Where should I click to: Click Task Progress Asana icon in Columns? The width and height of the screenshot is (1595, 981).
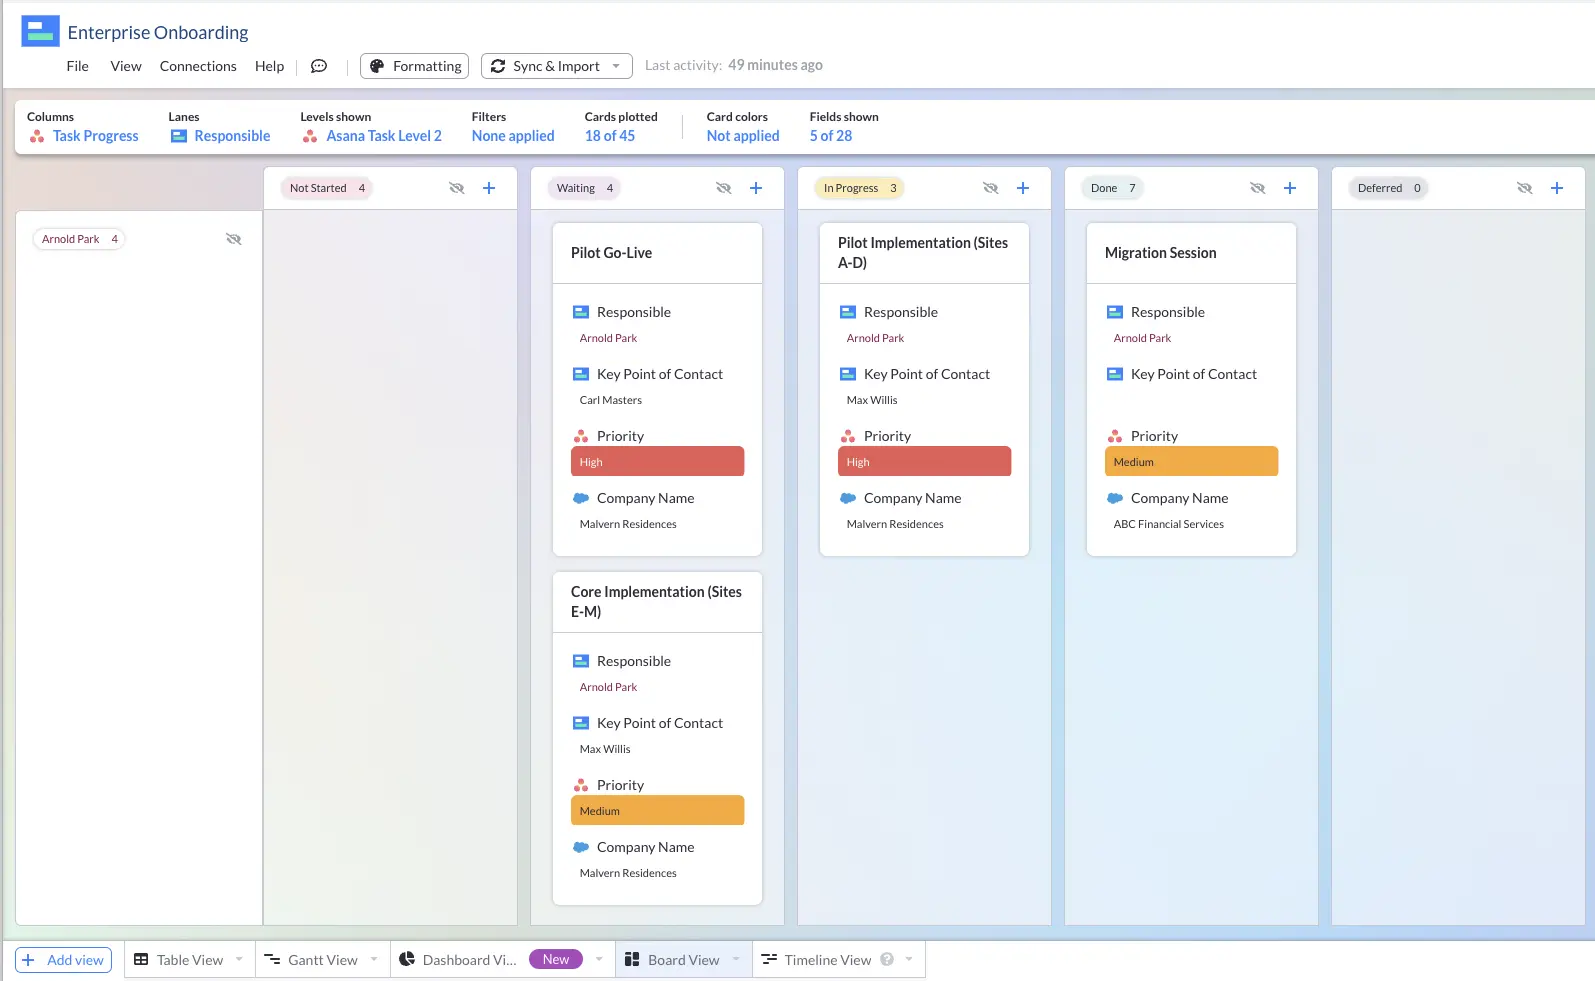pos(37,136)
